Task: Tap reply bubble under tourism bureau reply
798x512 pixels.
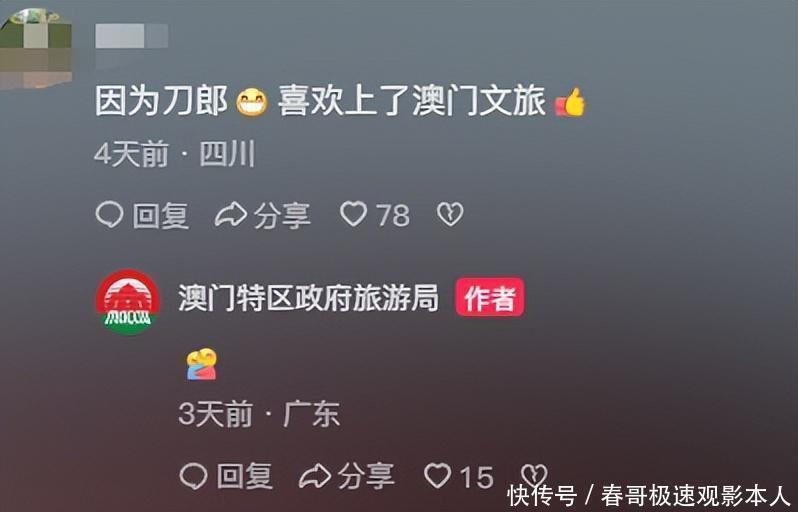Action: click(x=193, y=476)
